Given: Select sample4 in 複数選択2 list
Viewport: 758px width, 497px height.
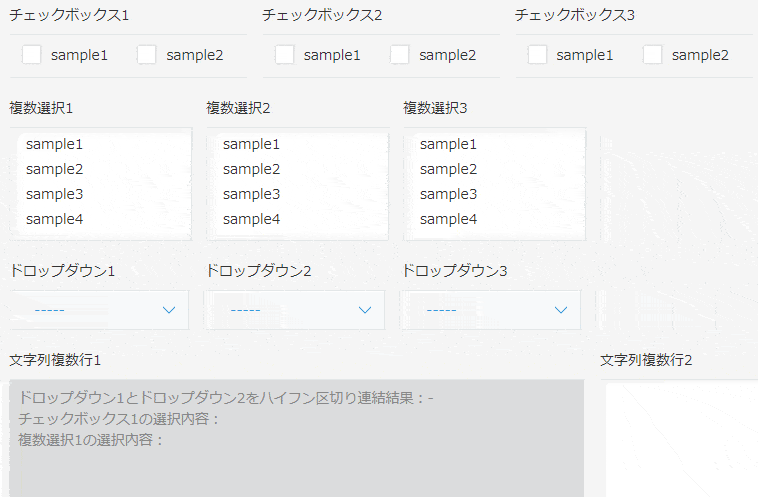Looking at the screenshot, I should [x=252, y=219].
